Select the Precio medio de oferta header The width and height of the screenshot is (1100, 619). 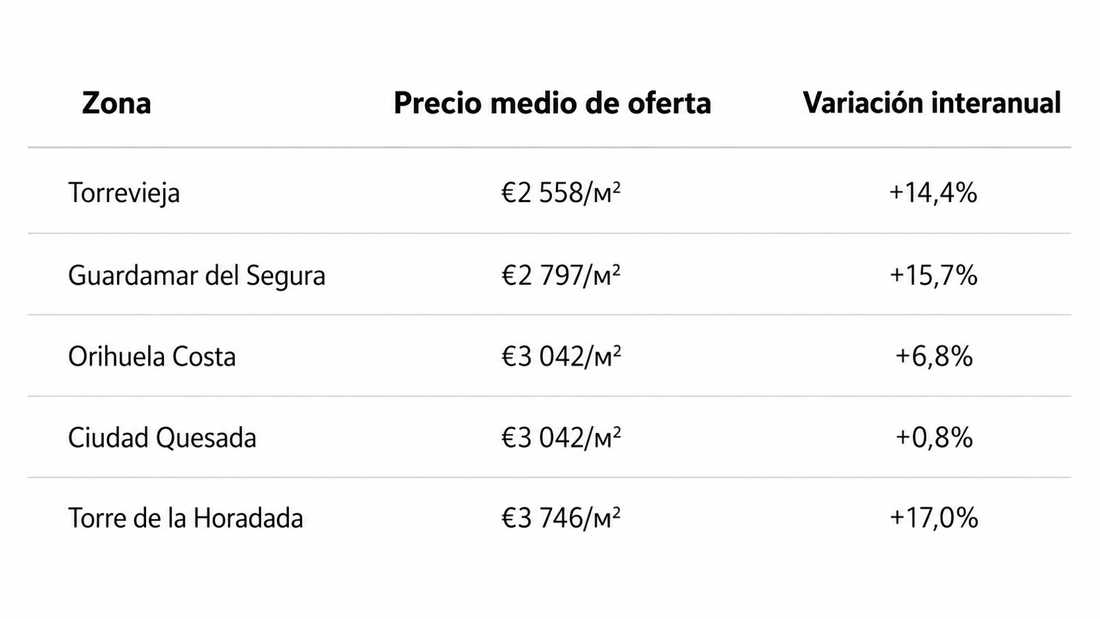[552, 103]
